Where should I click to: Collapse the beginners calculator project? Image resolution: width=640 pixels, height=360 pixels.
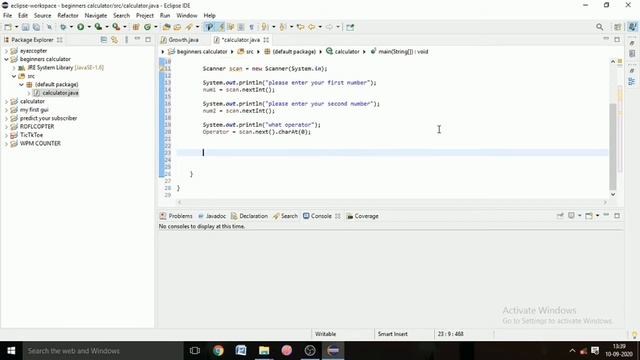[6, 59]
